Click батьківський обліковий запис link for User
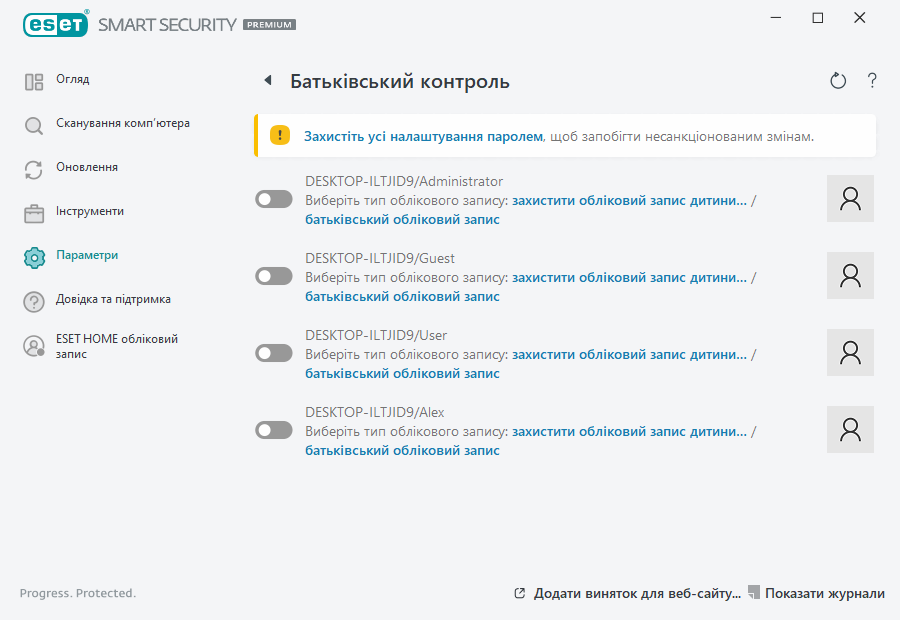 click(402, 373)
